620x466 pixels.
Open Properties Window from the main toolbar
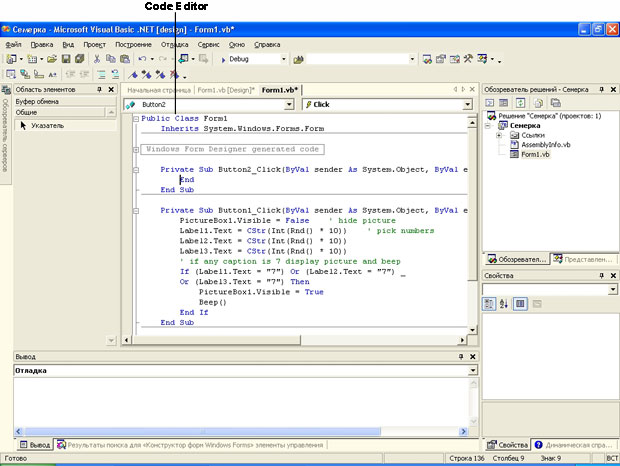[440, 60]
